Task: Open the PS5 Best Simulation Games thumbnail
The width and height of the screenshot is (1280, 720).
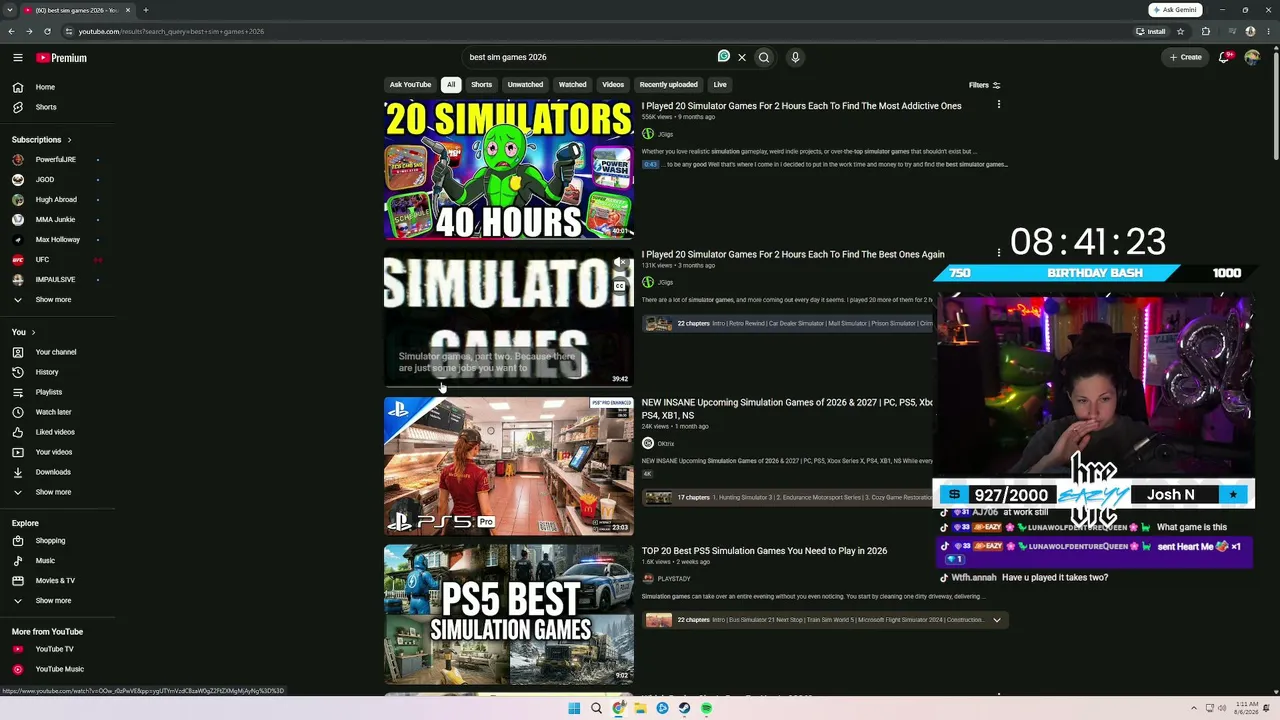Action: pyautogui.click(x=508, y=614)
